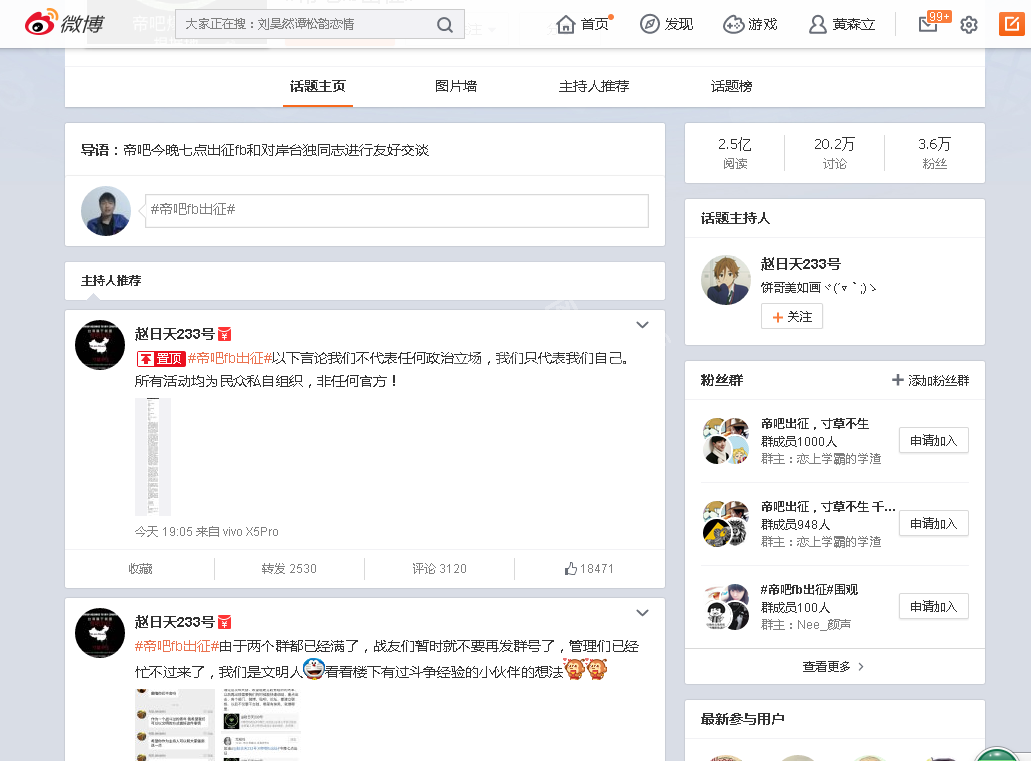Screen dimensions: 1031x761
Task: Open the 黄森立 user profile icon
Action: [817, 25]
